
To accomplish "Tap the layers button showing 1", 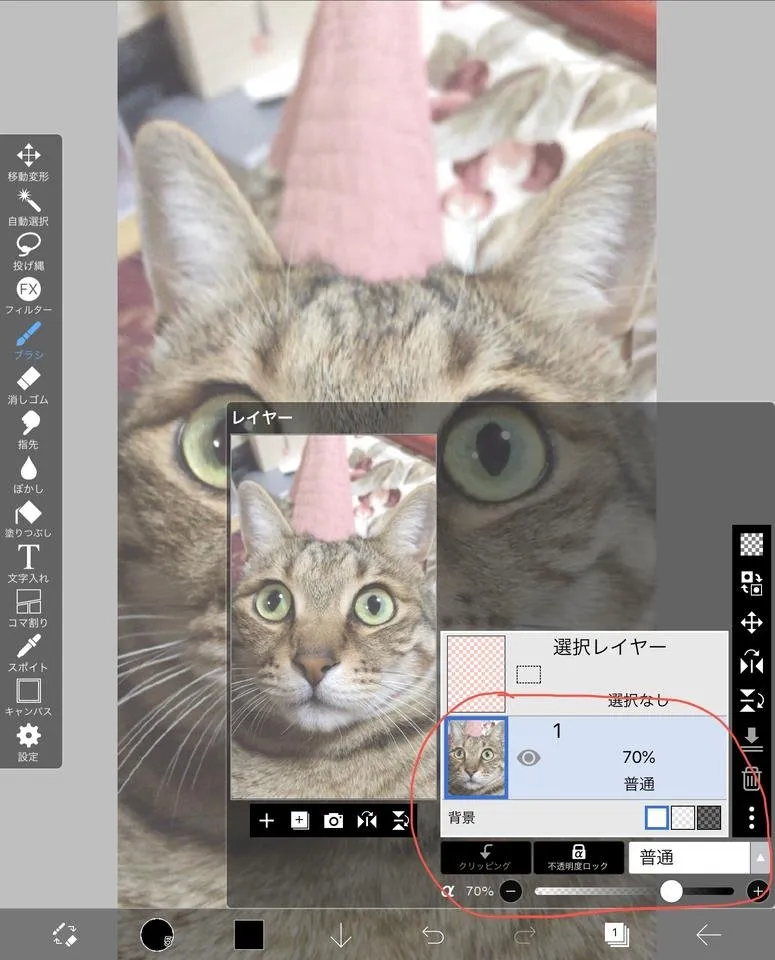I will point(616,934).
